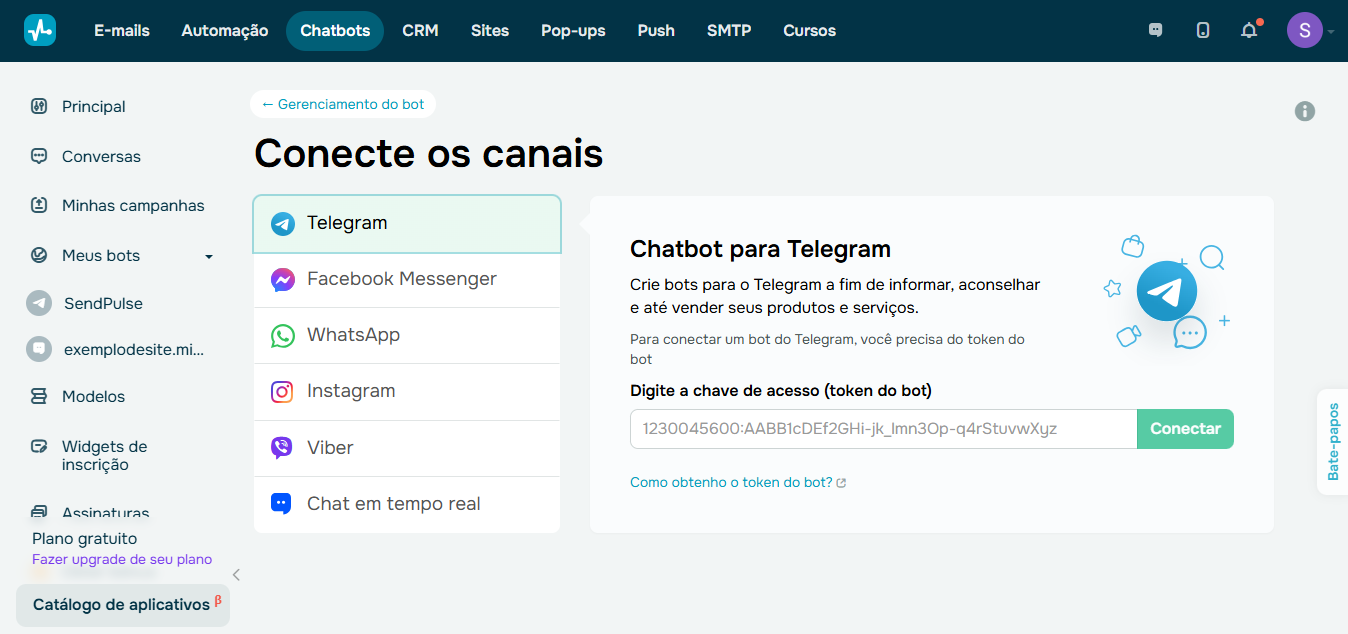Click the Conversas sidebar icon
The width and height of the screenshot is (1348, 634).
39,156
